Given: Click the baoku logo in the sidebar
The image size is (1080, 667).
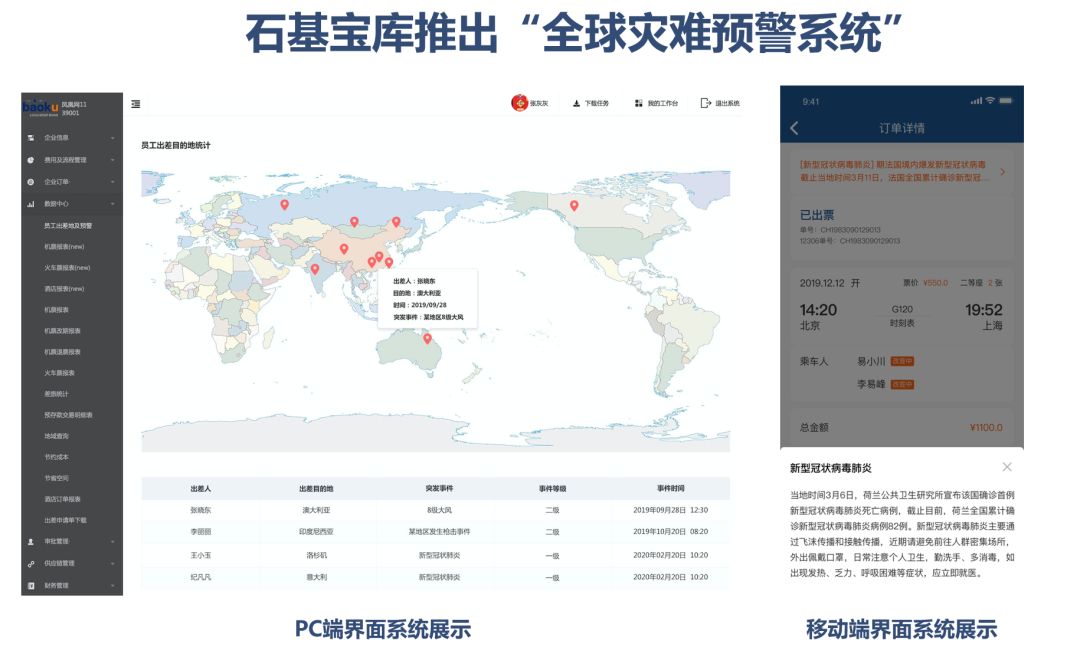Looking at the screenshot, I should pyautogui.click(x=41, y=107).
